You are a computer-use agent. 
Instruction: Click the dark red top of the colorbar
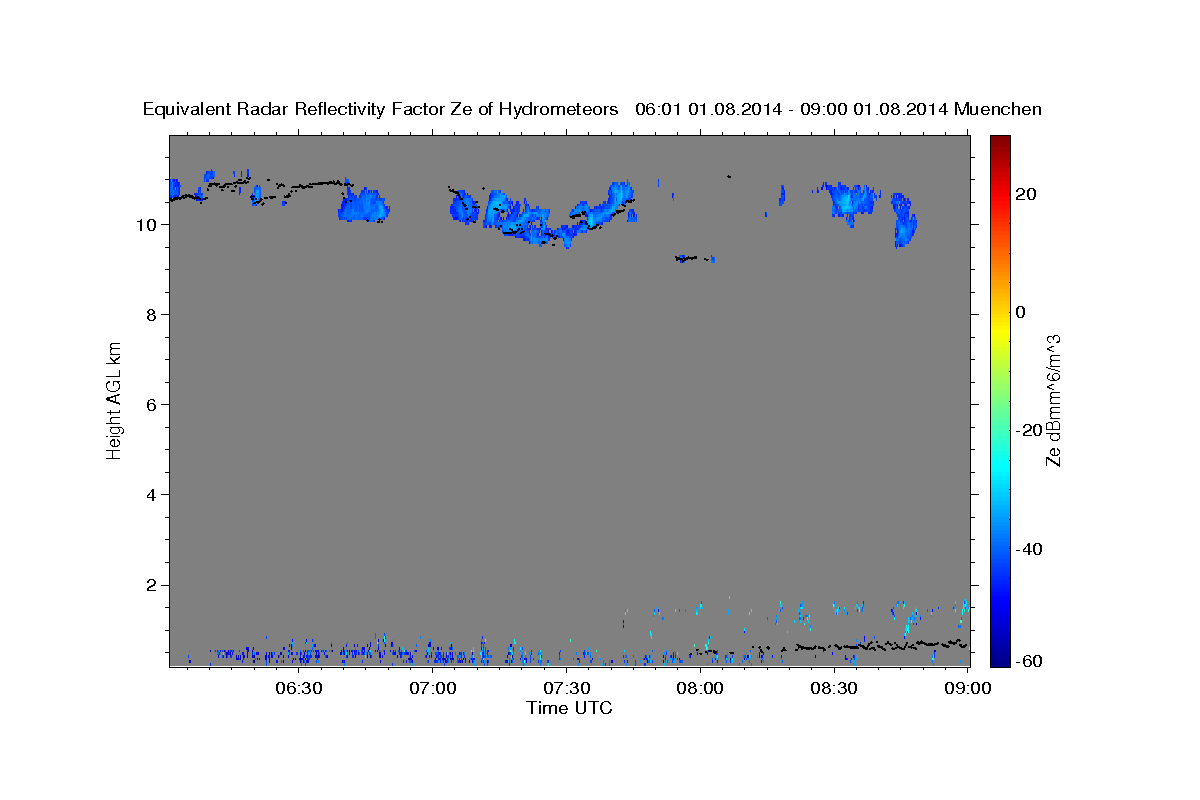pyautogui.click(x=998, y=143)
